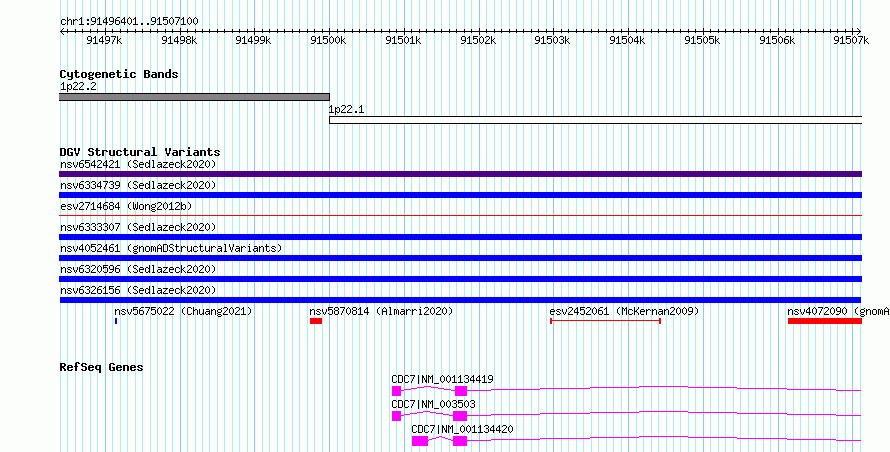Click the 91503k ruler position label
Screen dimensions: 890x452
point(552,40)
